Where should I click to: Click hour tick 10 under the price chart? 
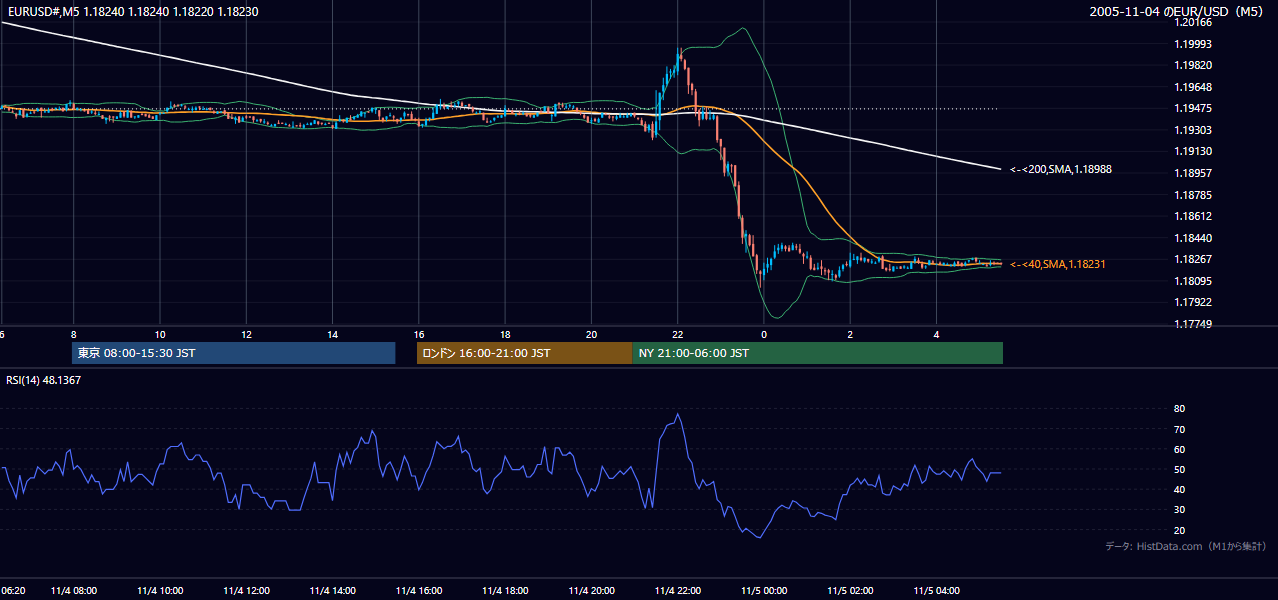160,334
